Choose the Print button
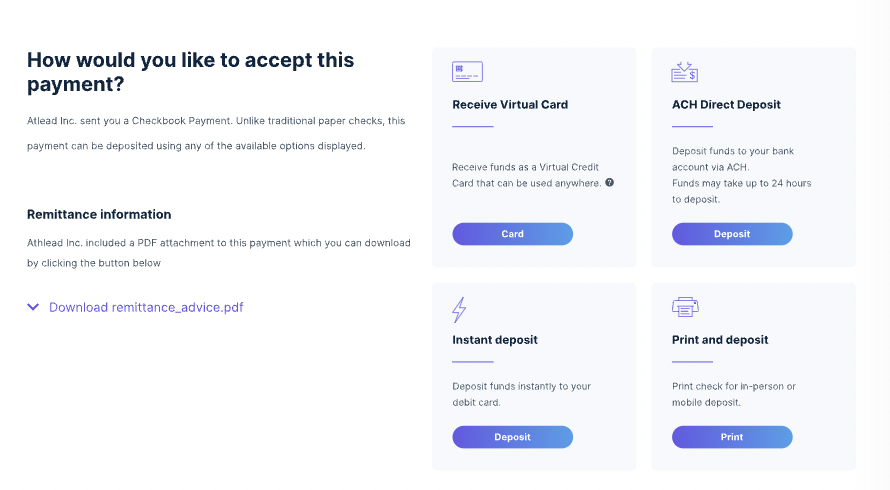 pyautogui.click(x=732, y=437)
